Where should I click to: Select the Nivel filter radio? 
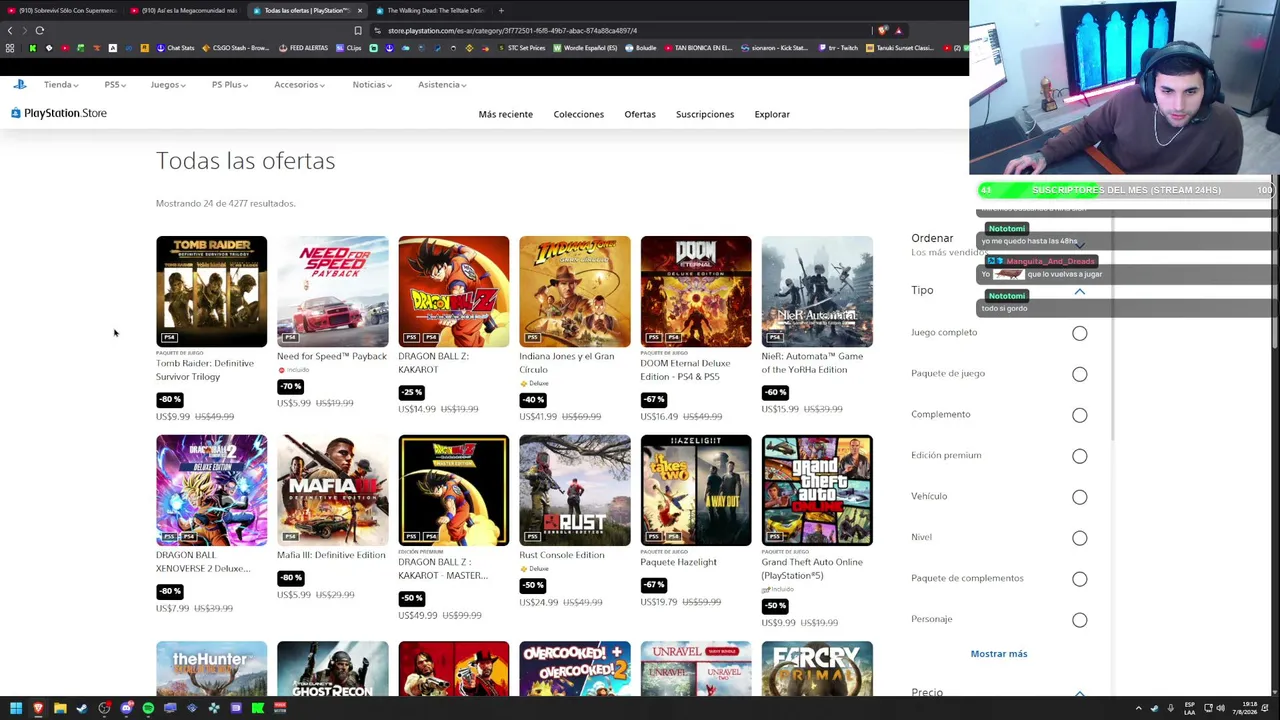click(1080, 538)
